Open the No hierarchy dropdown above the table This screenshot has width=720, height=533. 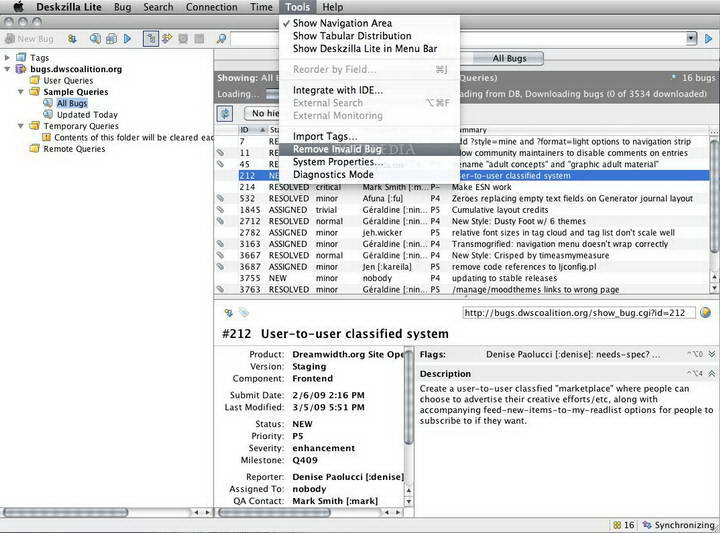click(260, 113)
